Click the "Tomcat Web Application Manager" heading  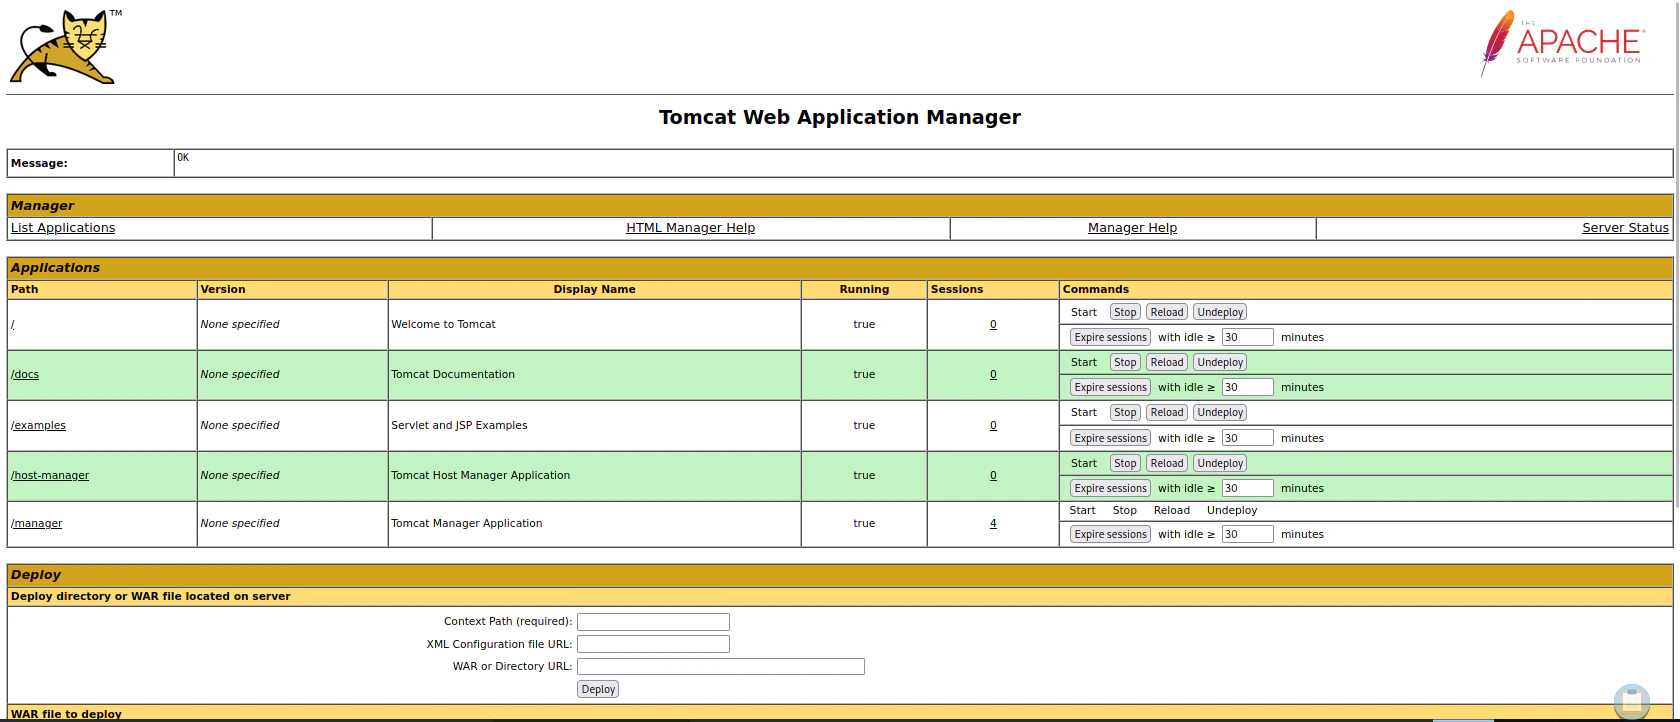pos(840,117)
